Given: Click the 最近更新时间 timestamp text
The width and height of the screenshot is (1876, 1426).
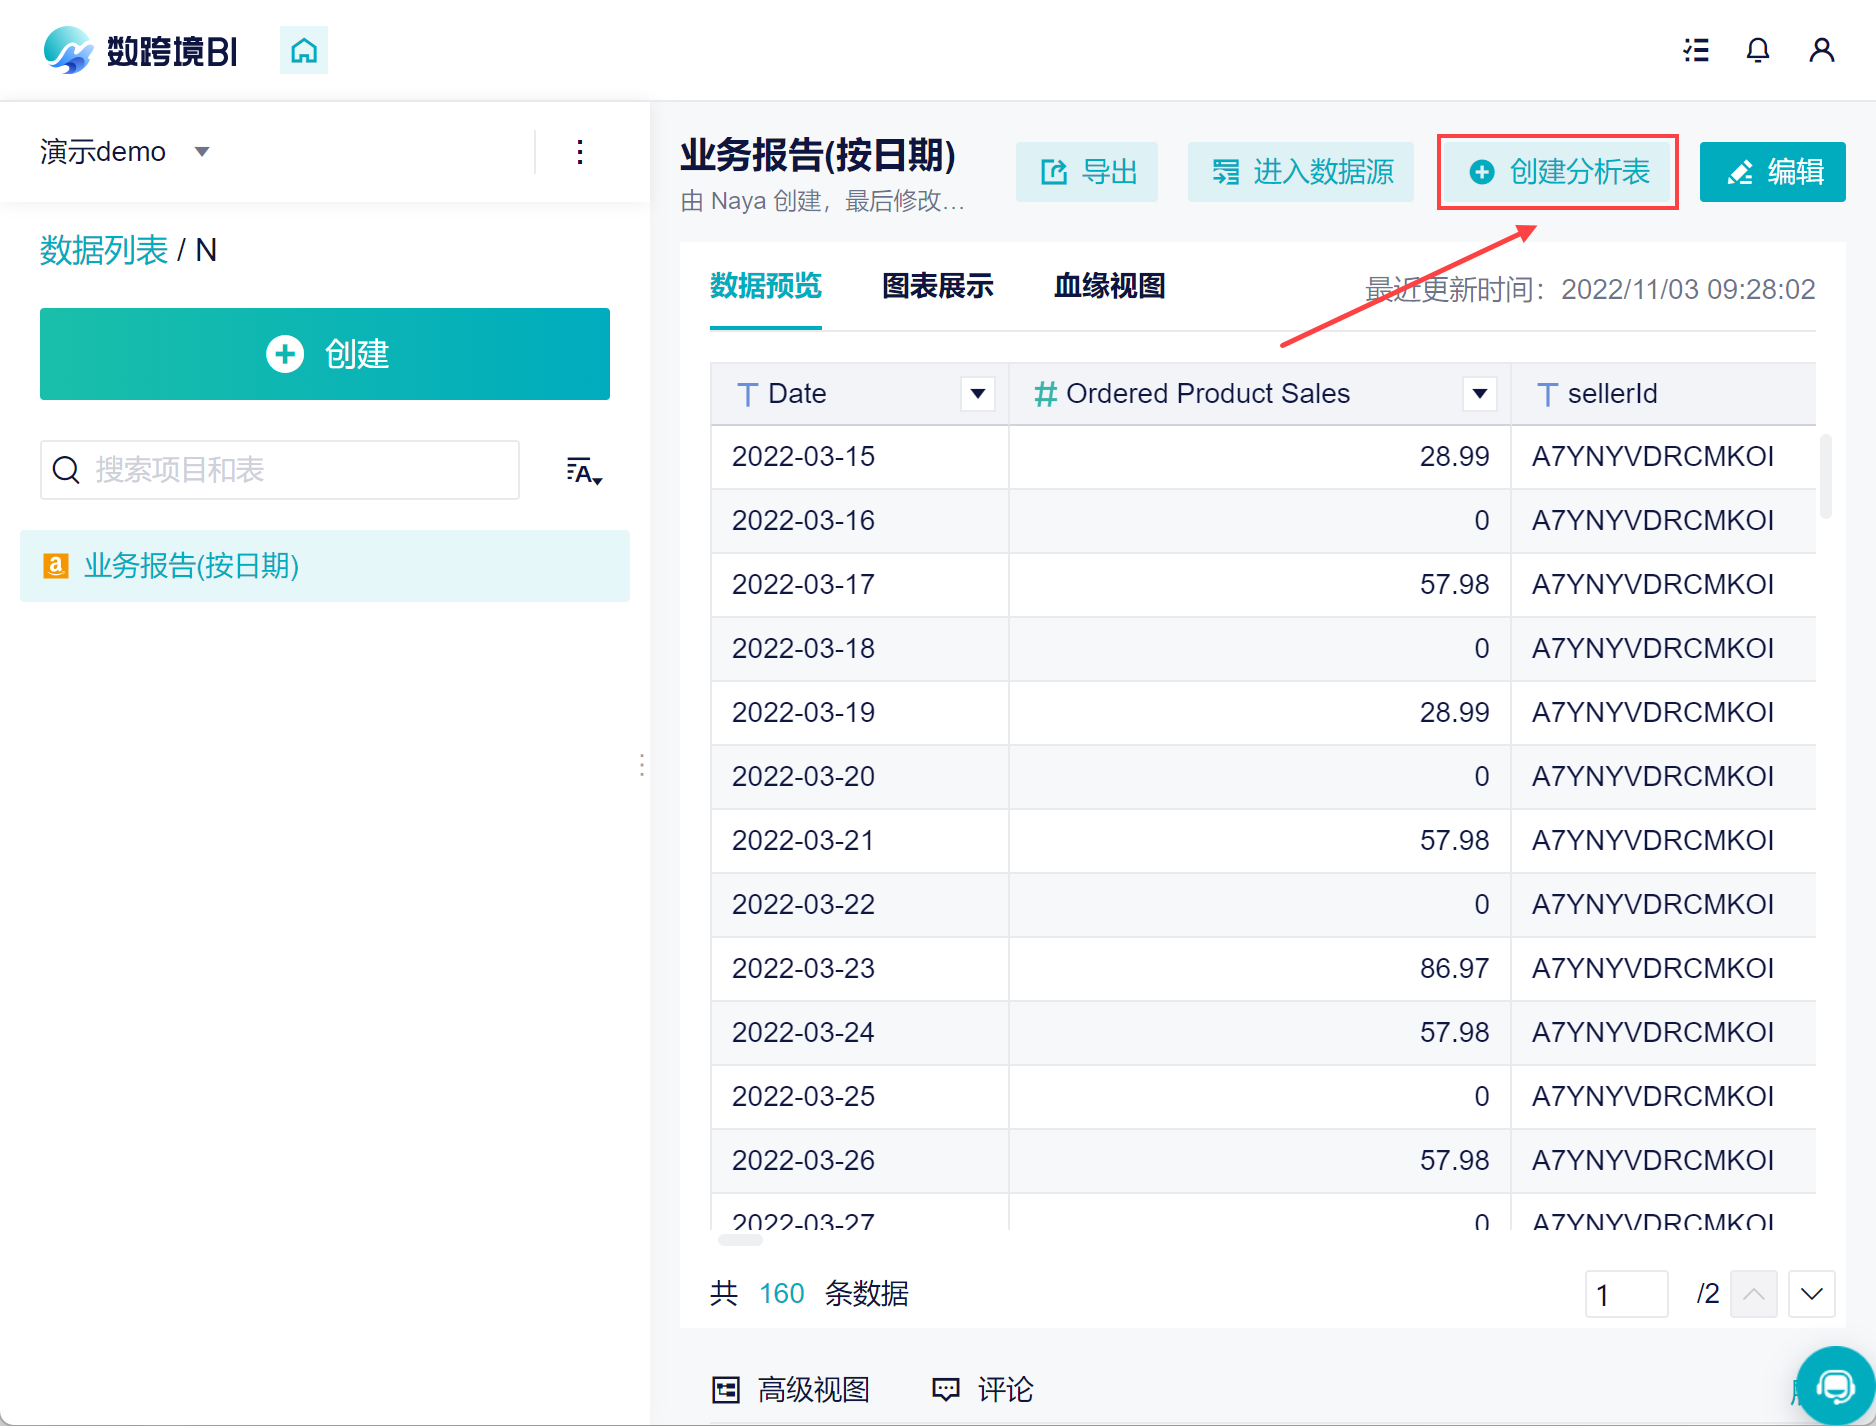Looking at the screenshot, I should coord(1590,290).
